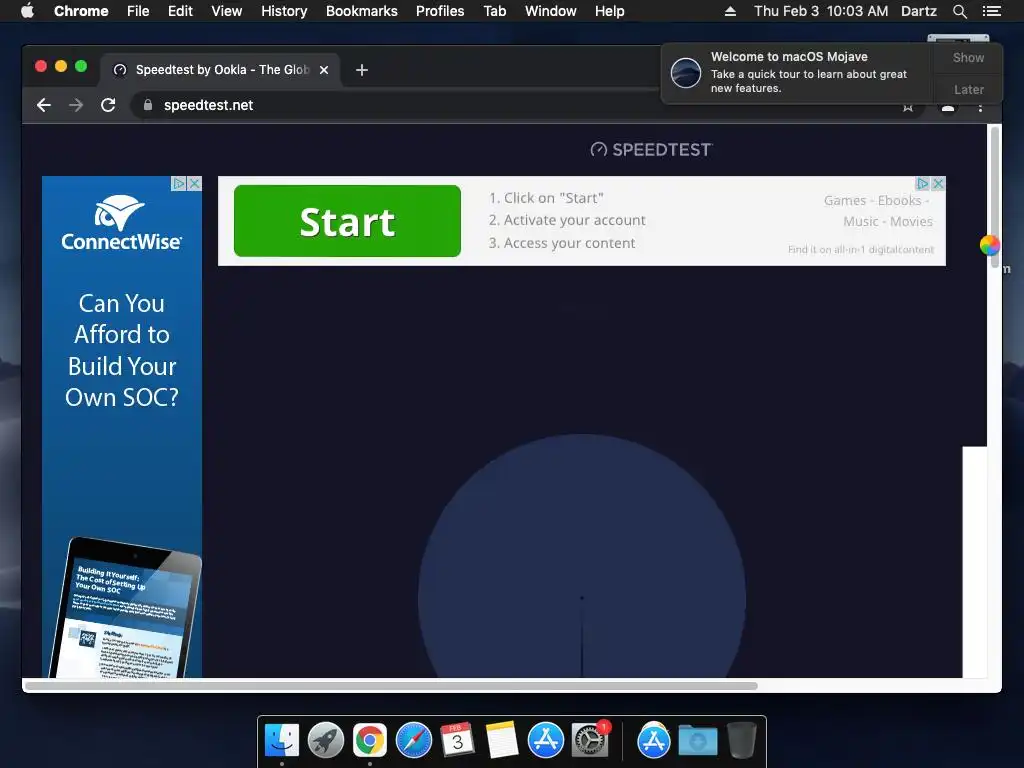Image resolution: width=1024 pixels, height=768 pixels.
Task: Open the Chrome profile avatar
Action: pos(948,108)
